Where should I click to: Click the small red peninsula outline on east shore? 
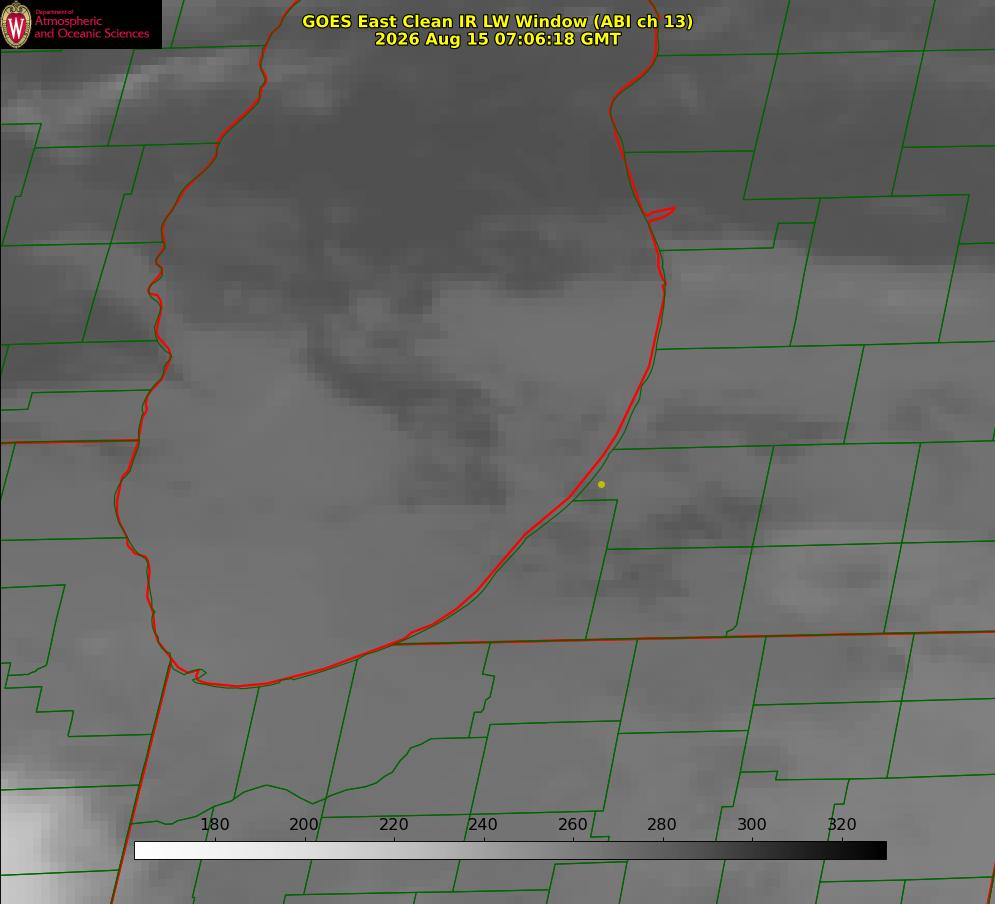660,214
